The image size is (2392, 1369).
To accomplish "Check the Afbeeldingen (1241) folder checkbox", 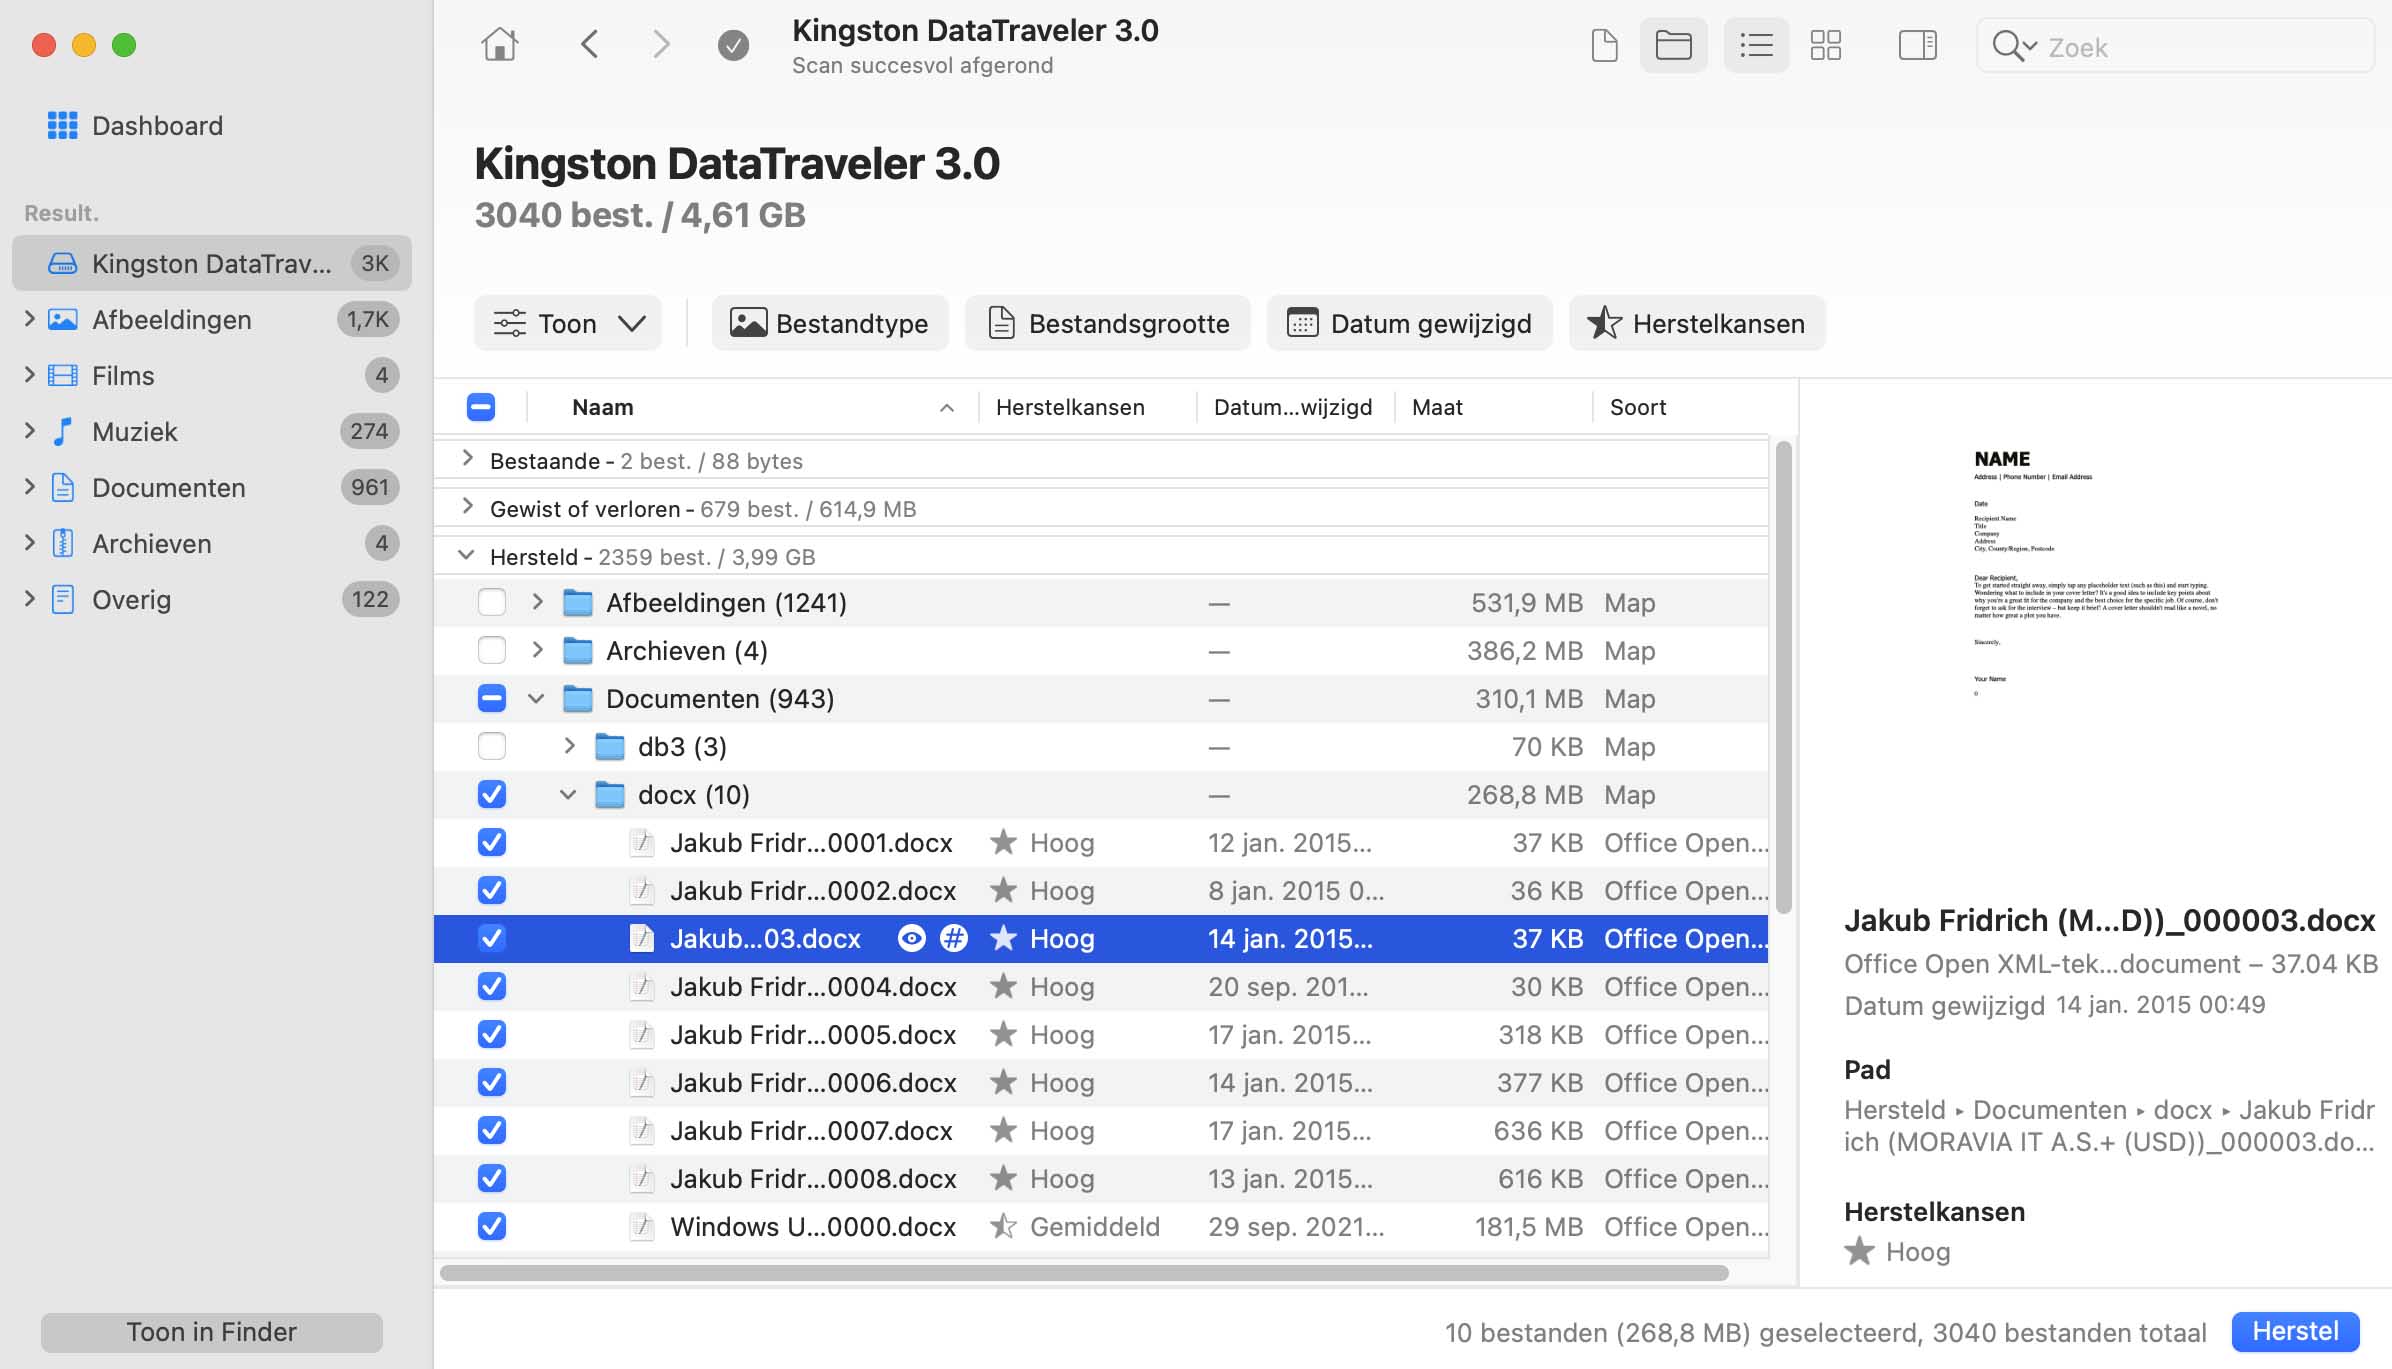I will pos(492,603).
